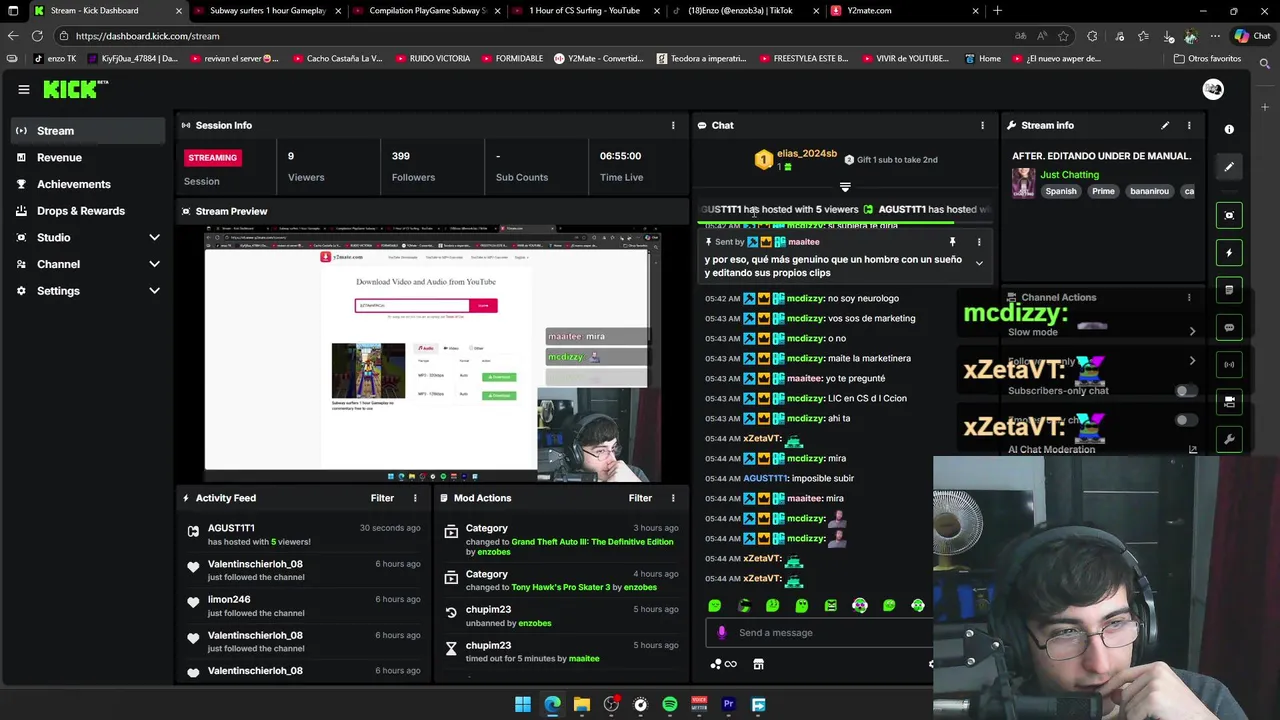The width and height of the screenshot is (1280, 720).
Task: Open the AI Chat Moderation external link icon
Action: [x=1192, y=449]
